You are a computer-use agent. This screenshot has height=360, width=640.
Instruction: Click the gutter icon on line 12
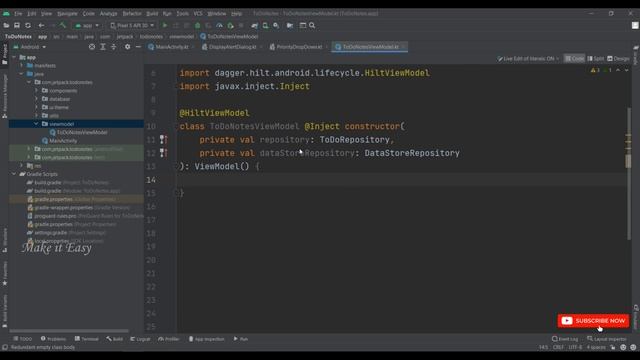(x=163, y=153)
